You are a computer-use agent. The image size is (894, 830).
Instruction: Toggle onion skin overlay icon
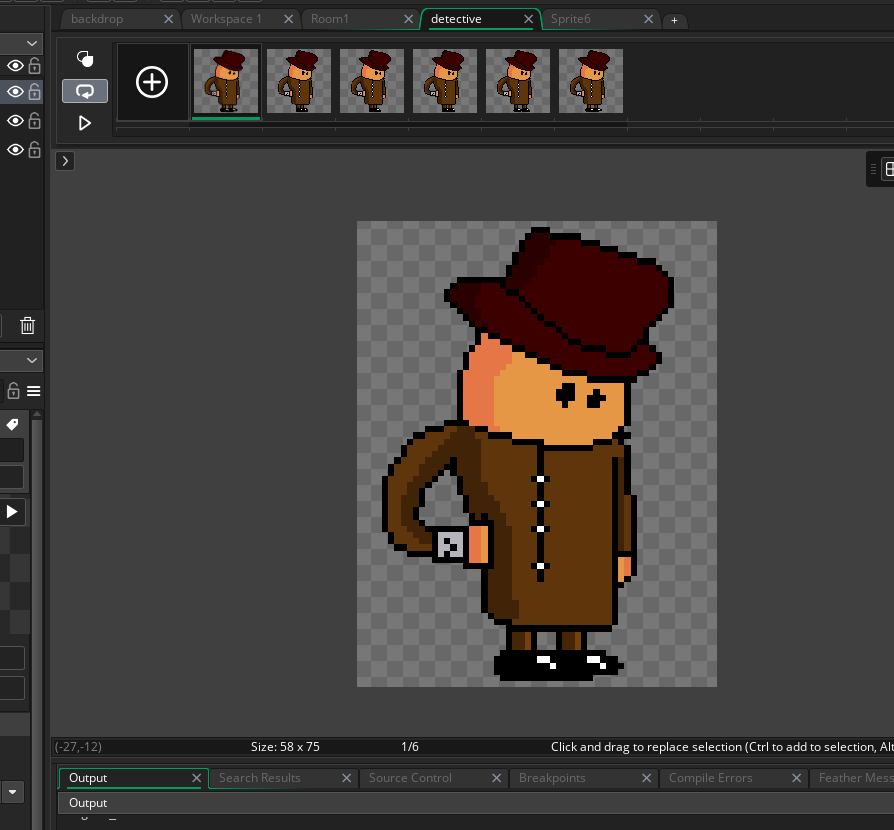click(85, 59)
